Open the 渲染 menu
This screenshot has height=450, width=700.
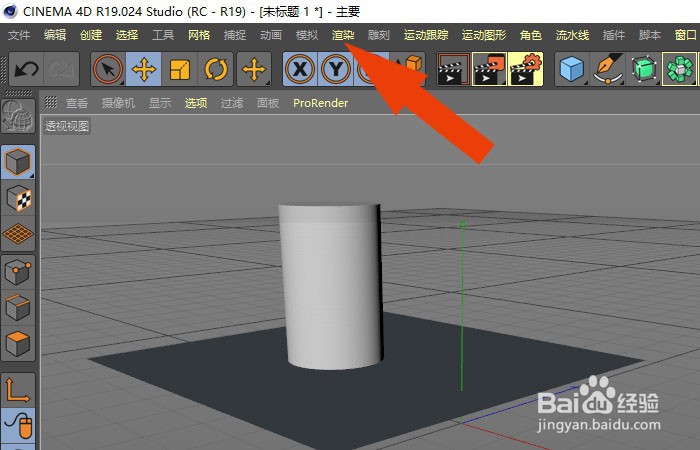pyautogui.click(x=343, y=35)
